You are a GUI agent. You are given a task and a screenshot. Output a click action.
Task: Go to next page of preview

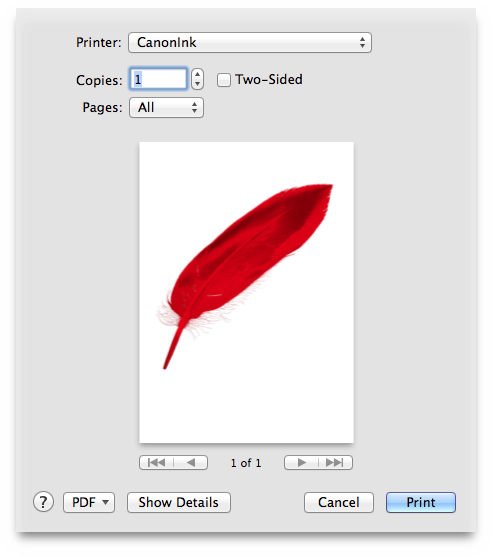301,462
